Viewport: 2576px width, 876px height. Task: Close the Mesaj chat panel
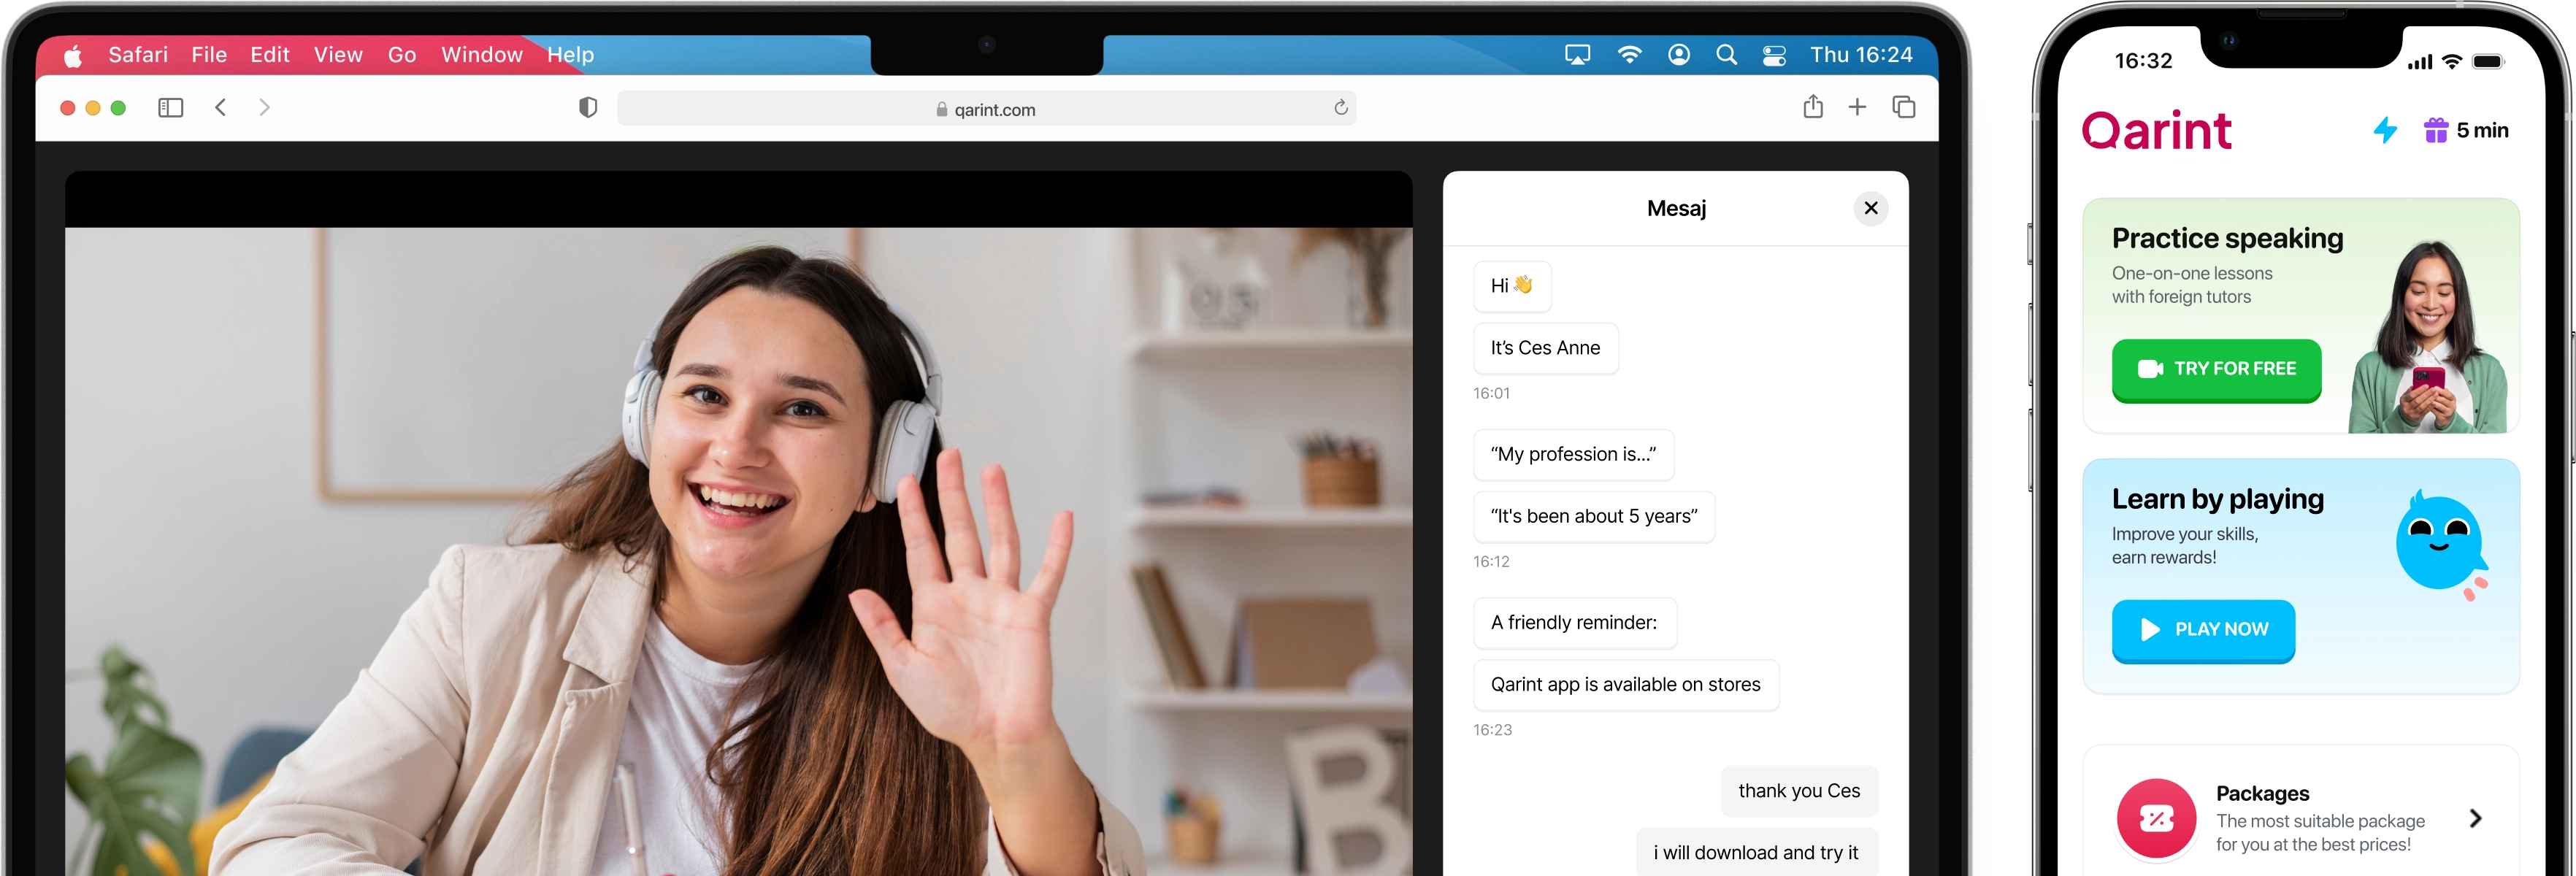[1870, 208]
